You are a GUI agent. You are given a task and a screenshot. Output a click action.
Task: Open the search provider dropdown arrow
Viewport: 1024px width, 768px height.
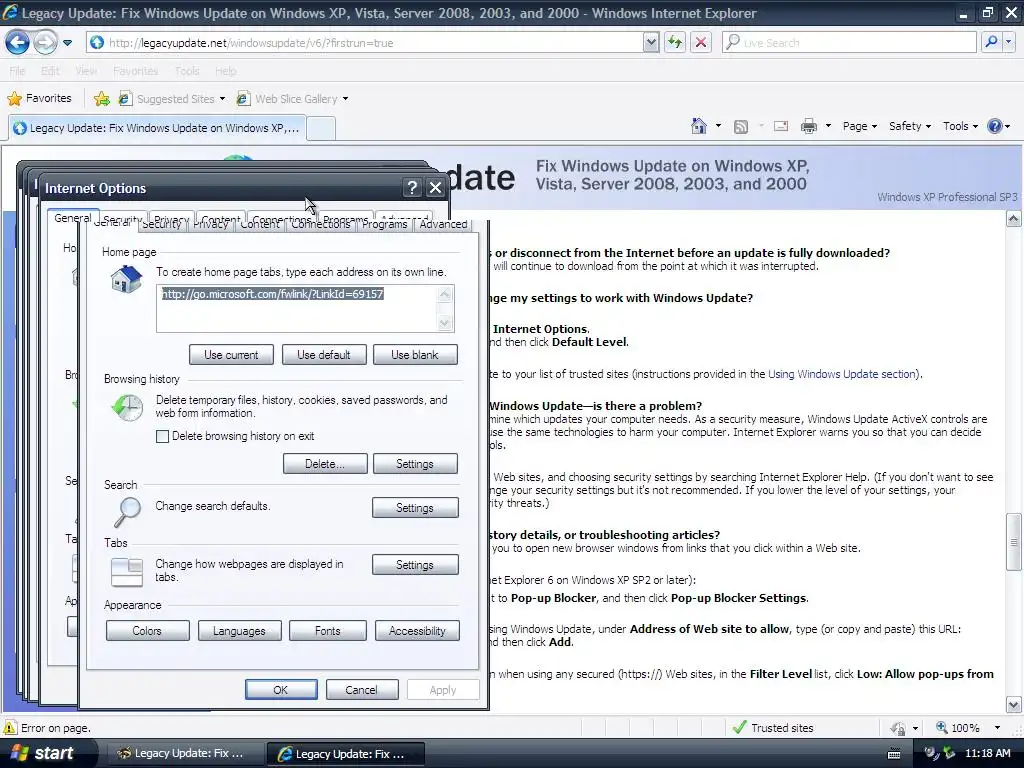tap(1008, 42)
